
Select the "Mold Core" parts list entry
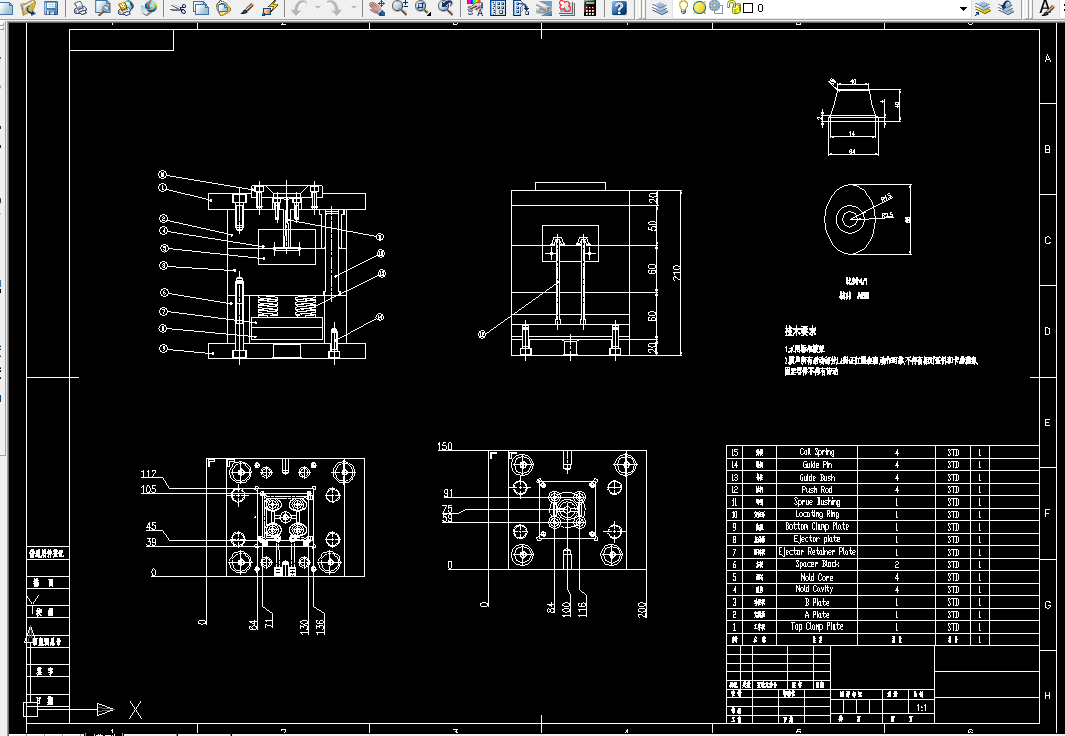tap(816, 577)
